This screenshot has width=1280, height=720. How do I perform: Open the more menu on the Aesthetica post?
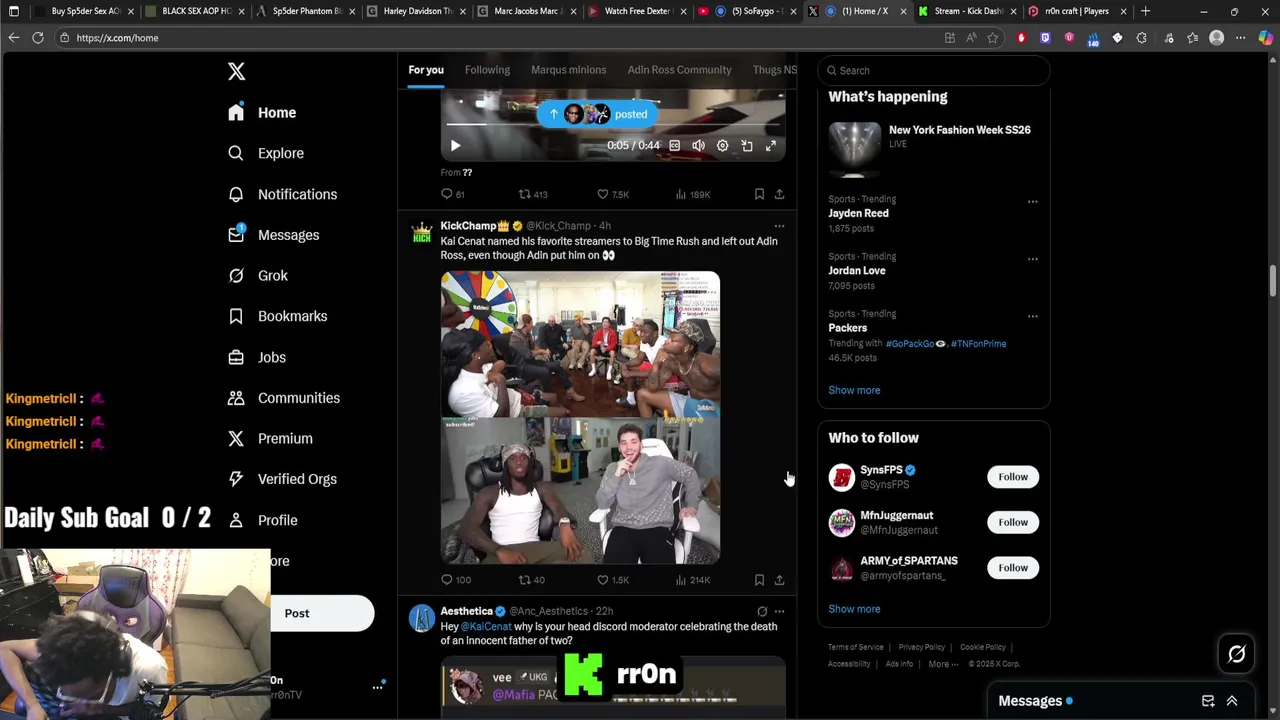779,611
